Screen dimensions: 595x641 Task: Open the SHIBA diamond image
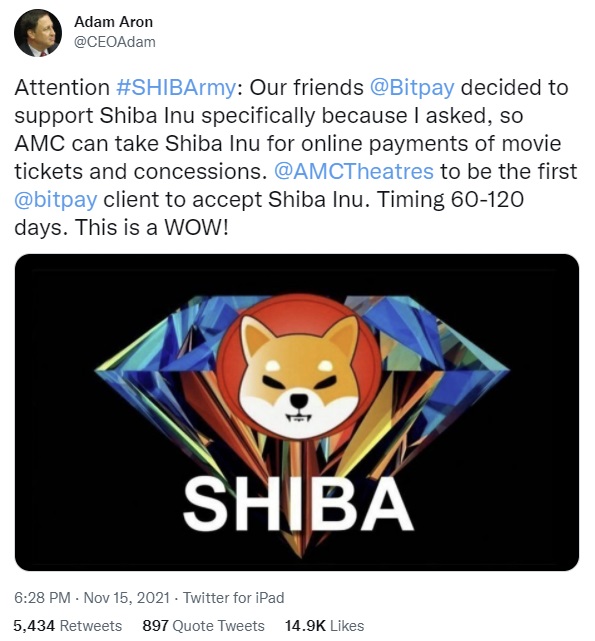tap(297, 412)
